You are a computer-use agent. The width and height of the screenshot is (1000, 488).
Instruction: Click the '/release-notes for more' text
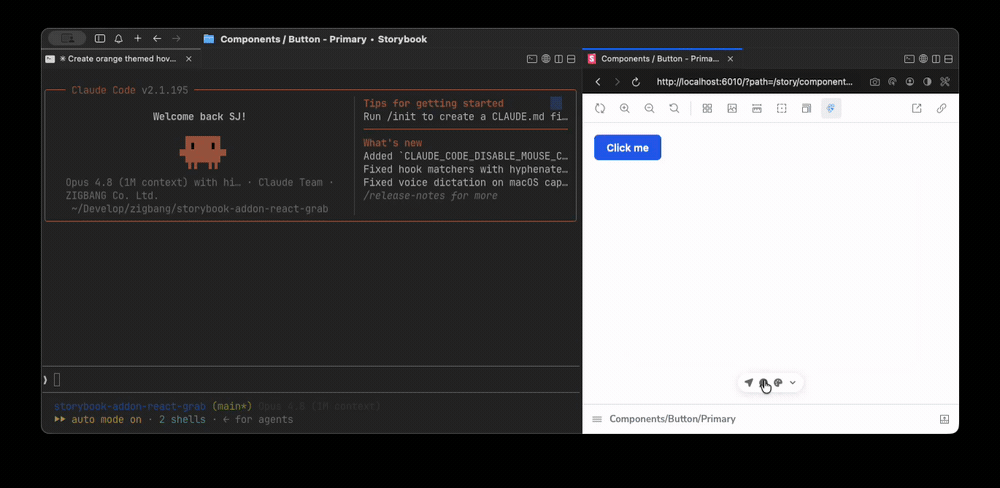[x=430, y=195]
